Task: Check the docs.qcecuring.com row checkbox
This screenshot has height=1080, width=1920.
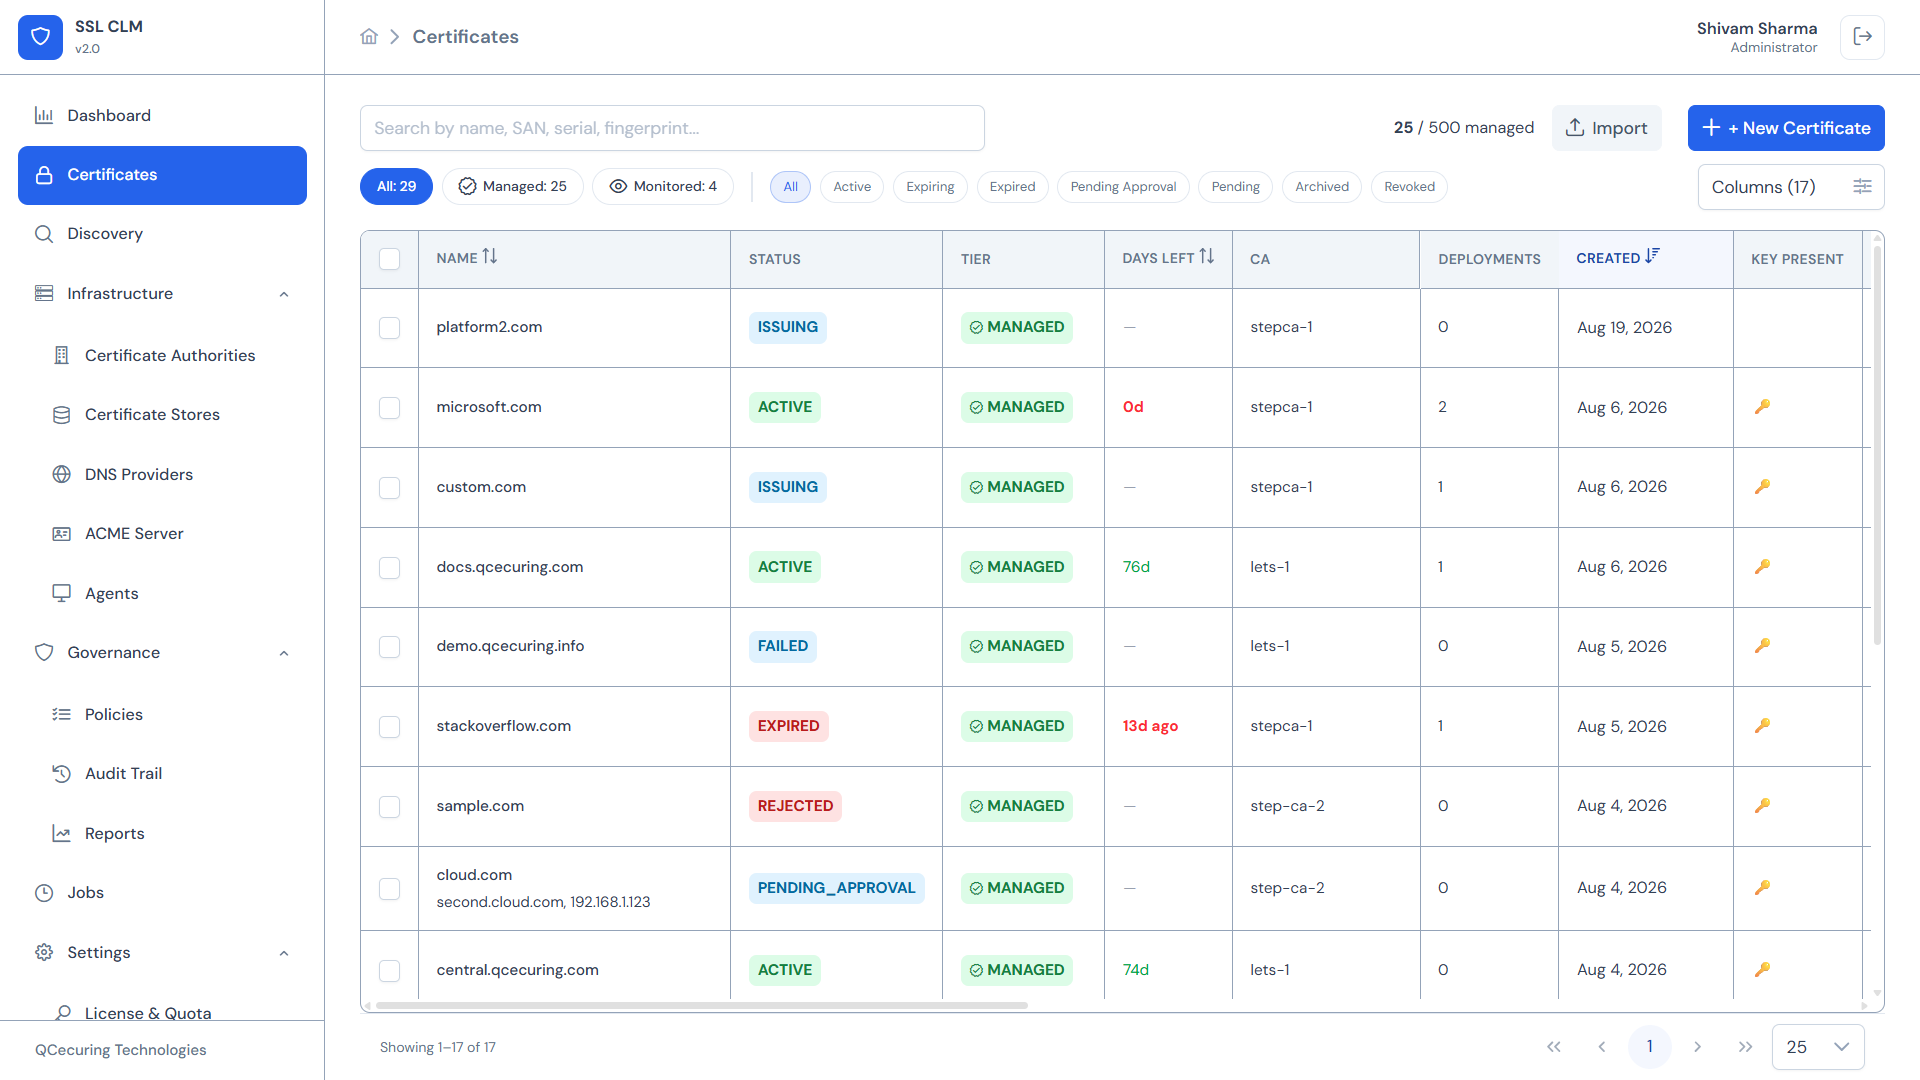Action: 390,568
